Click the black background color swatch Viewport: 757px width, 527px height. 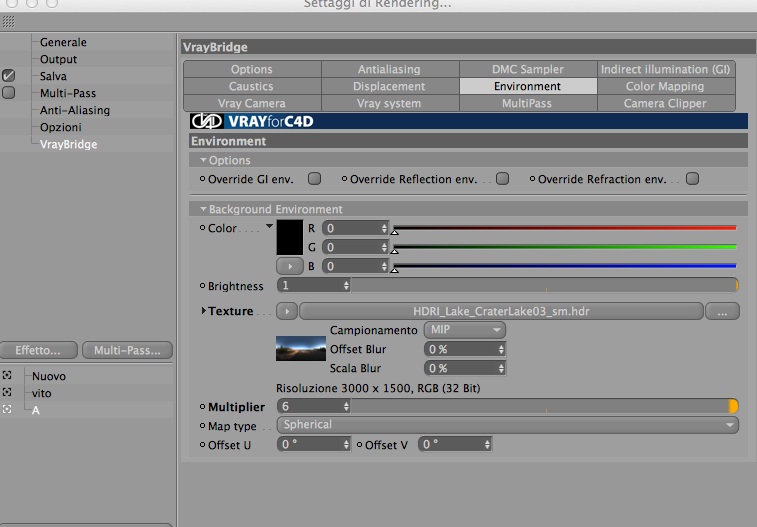click(290, 237)
